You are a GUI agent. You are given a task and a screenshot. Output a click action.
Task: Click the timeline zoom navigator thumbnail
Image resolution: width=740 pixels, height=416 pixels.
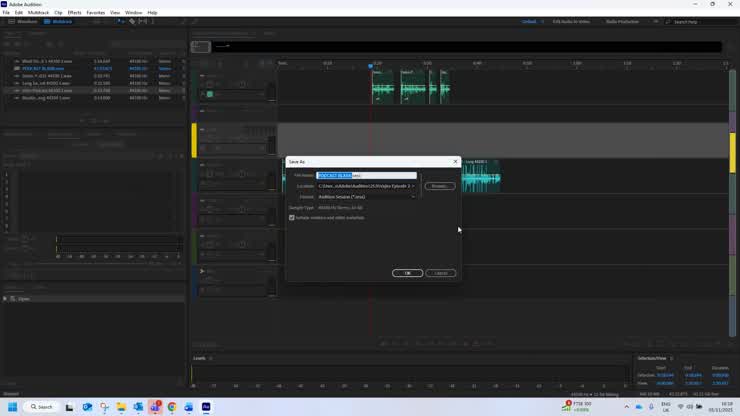click(201, 47)
